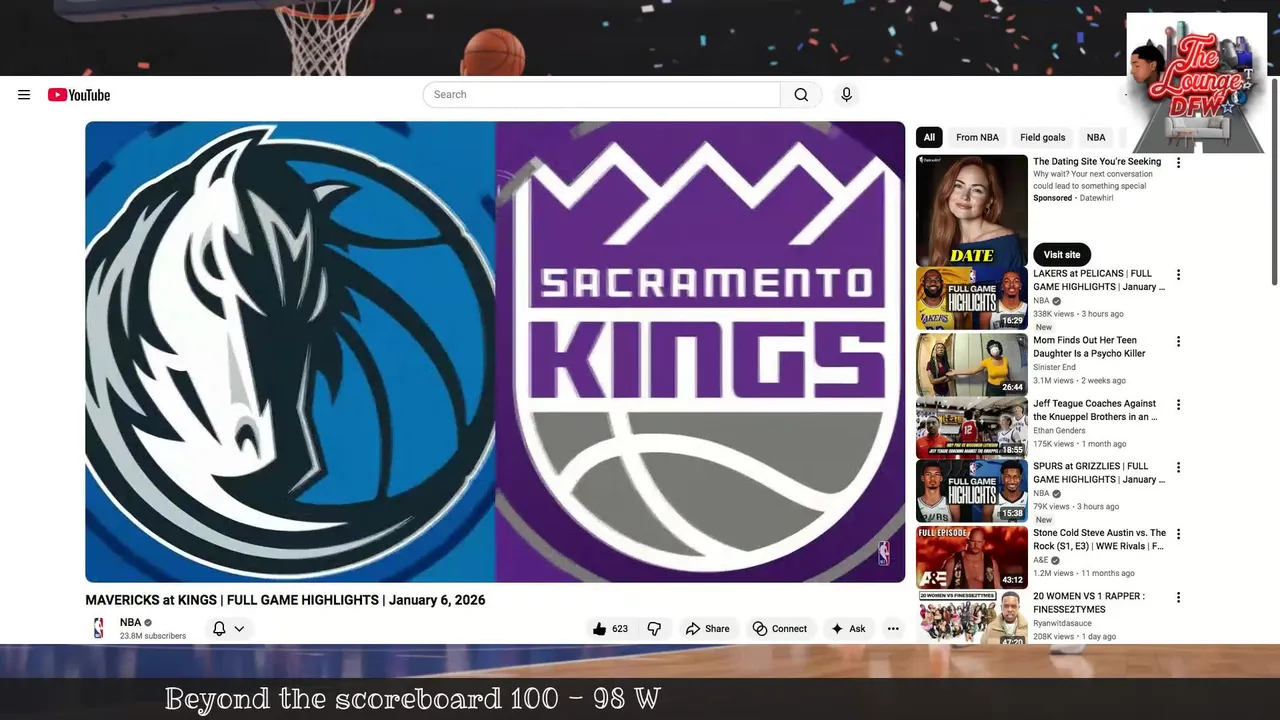Click the Ethan Genders channel name
Image resolution: width=1280 pixels, height=720 pixels.
(x=1059, y=430)
